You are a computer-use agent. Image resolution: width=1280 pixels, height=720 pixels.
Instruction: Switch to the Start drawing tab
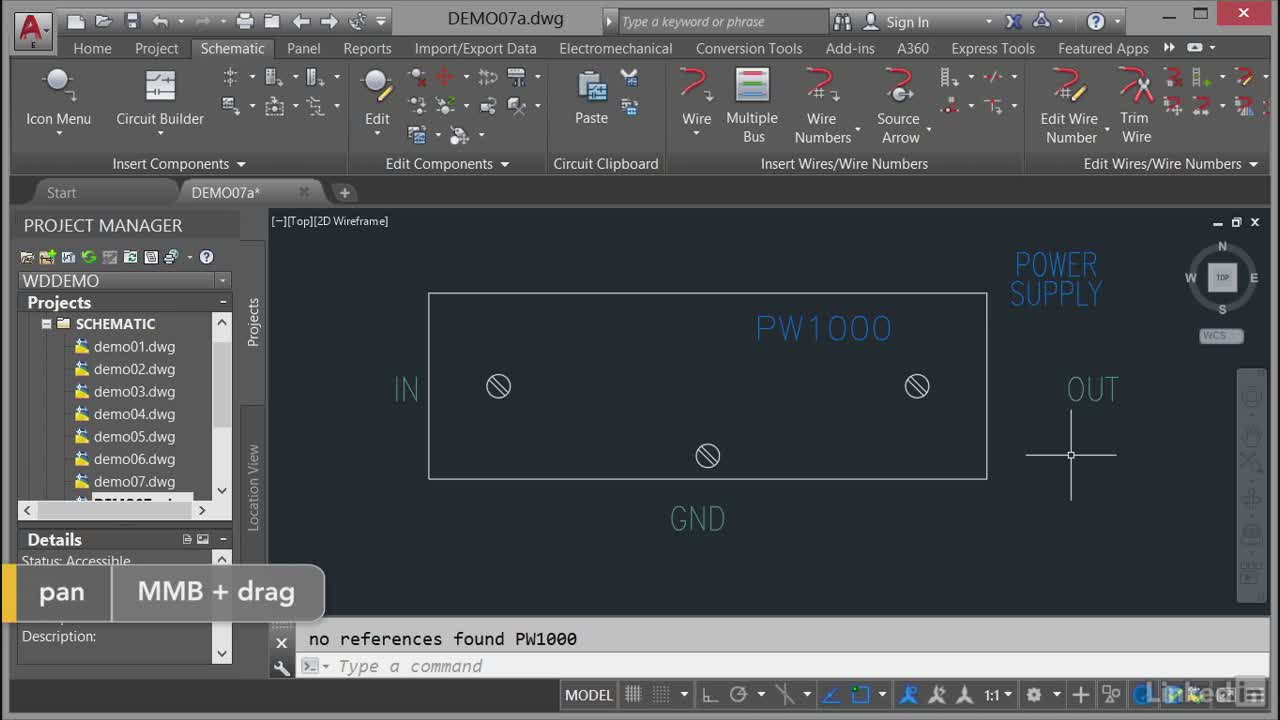tap(61, 193)
